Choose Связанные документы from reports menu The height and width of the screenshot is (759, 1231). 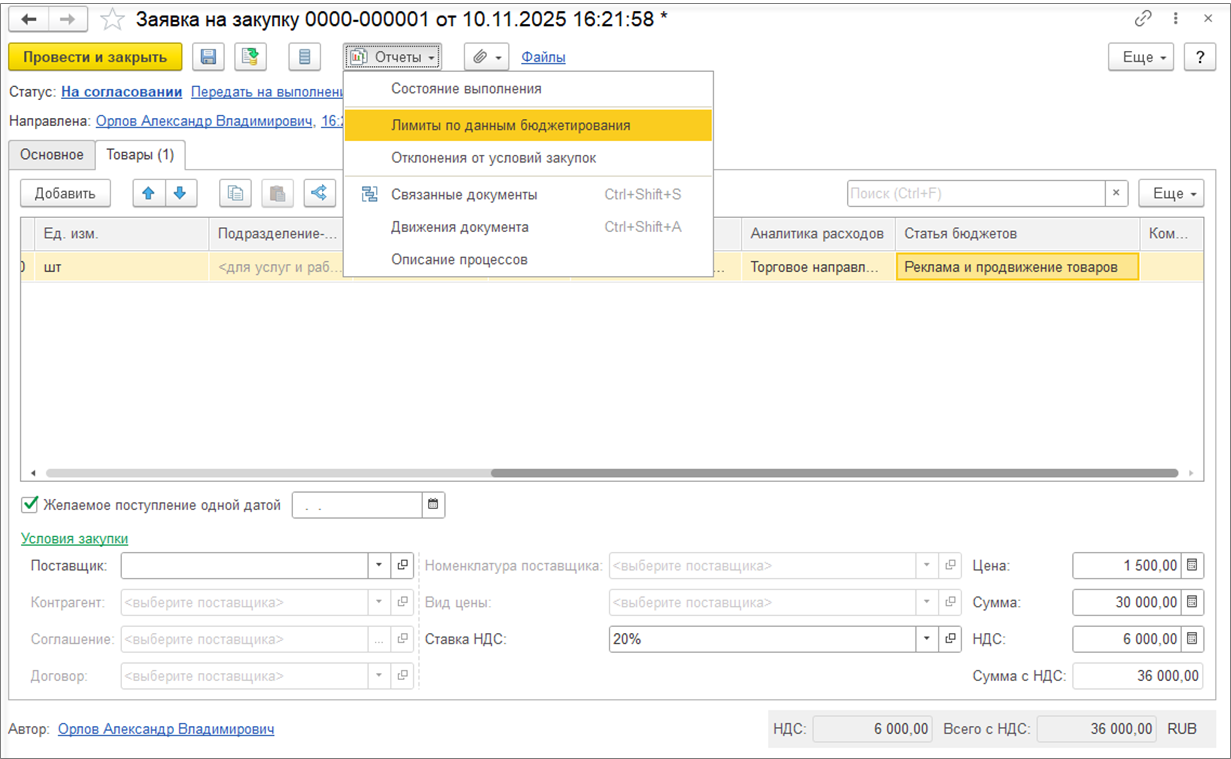[464, 195]
